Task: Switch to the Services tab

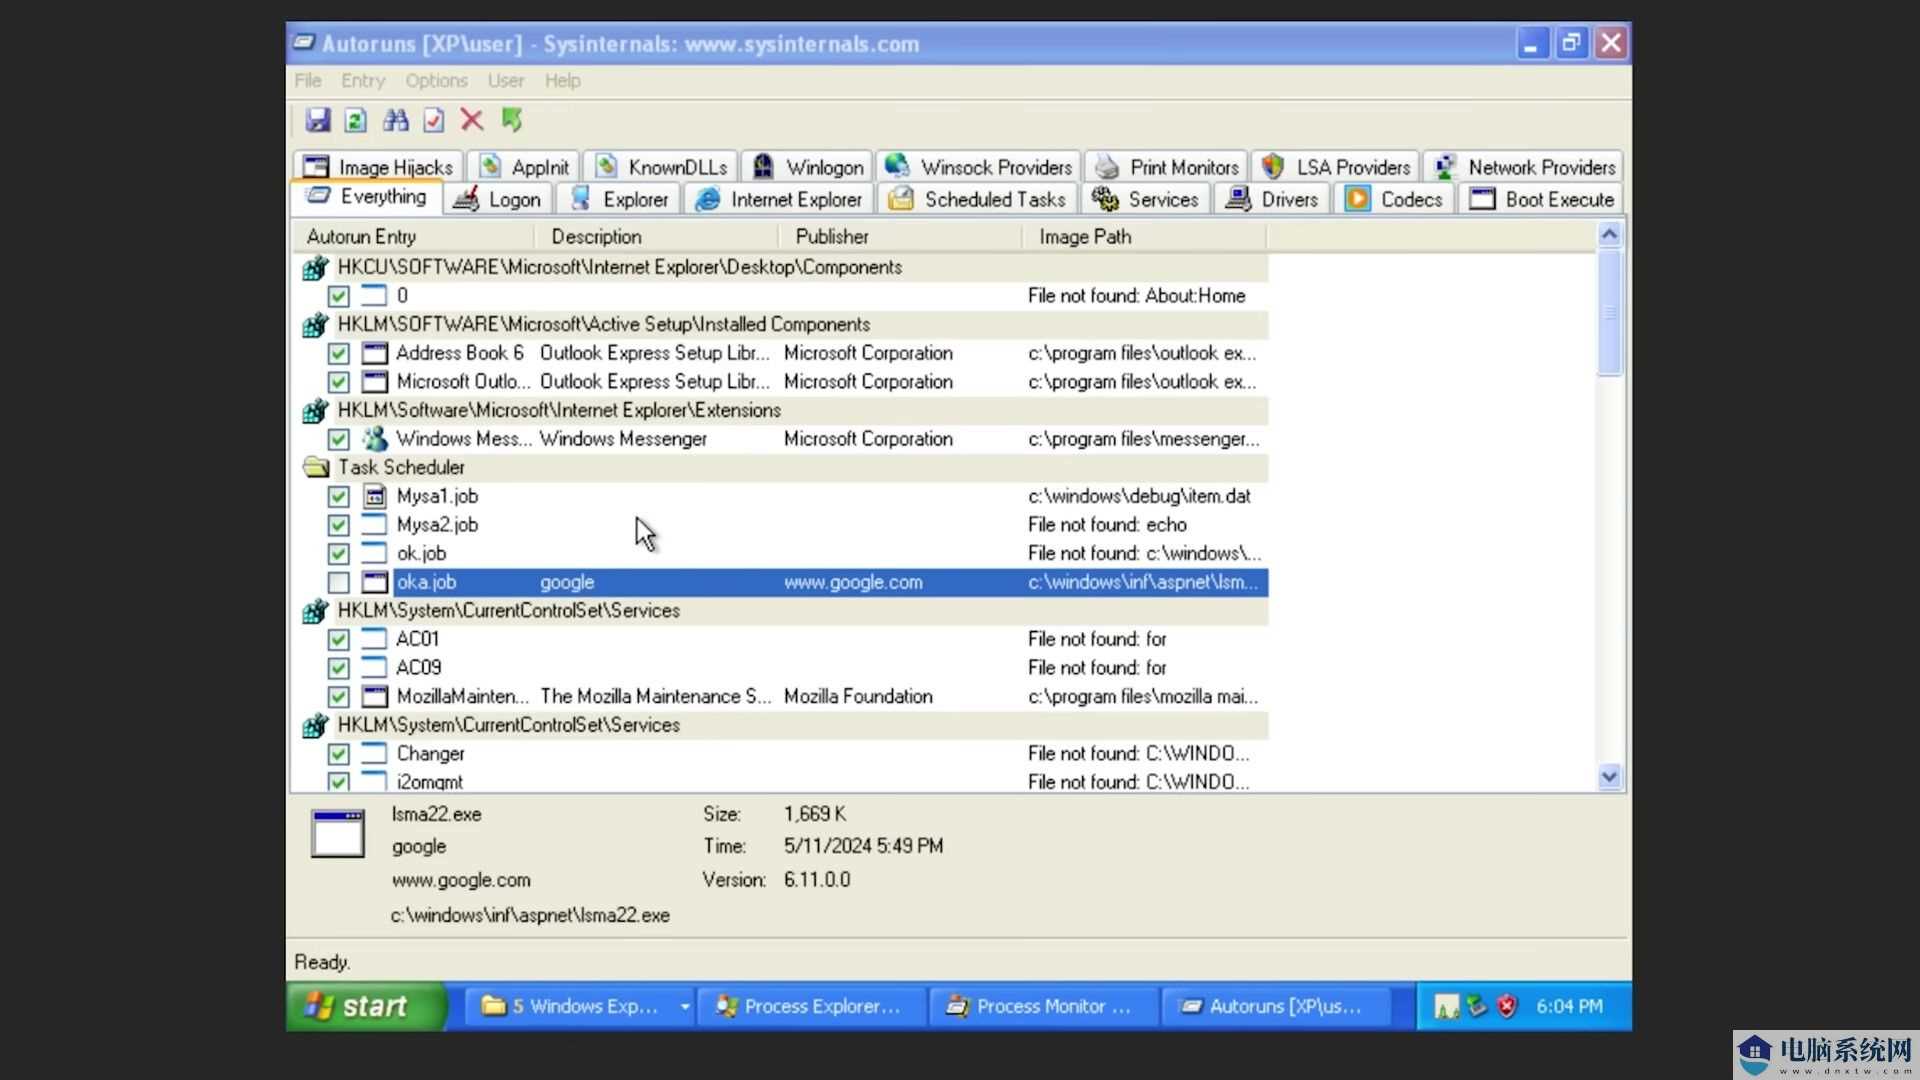Action: click(1146, 199)
